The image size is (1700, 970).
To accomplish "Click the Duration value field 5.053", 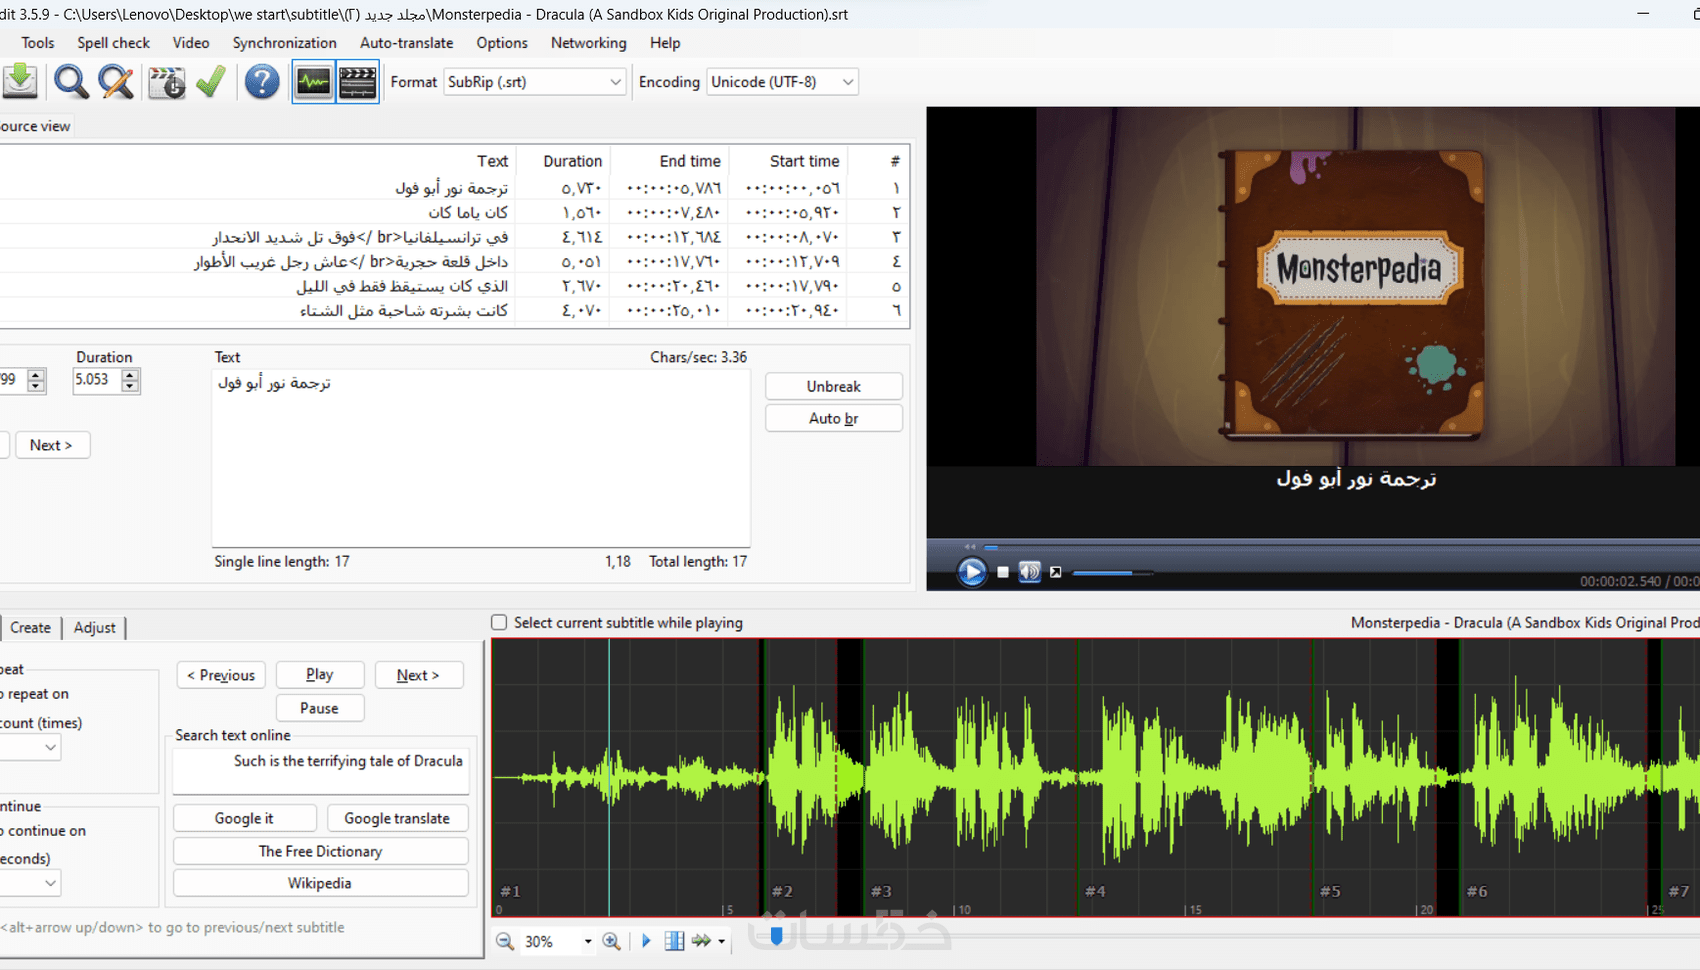I will (x=96, y=380).
